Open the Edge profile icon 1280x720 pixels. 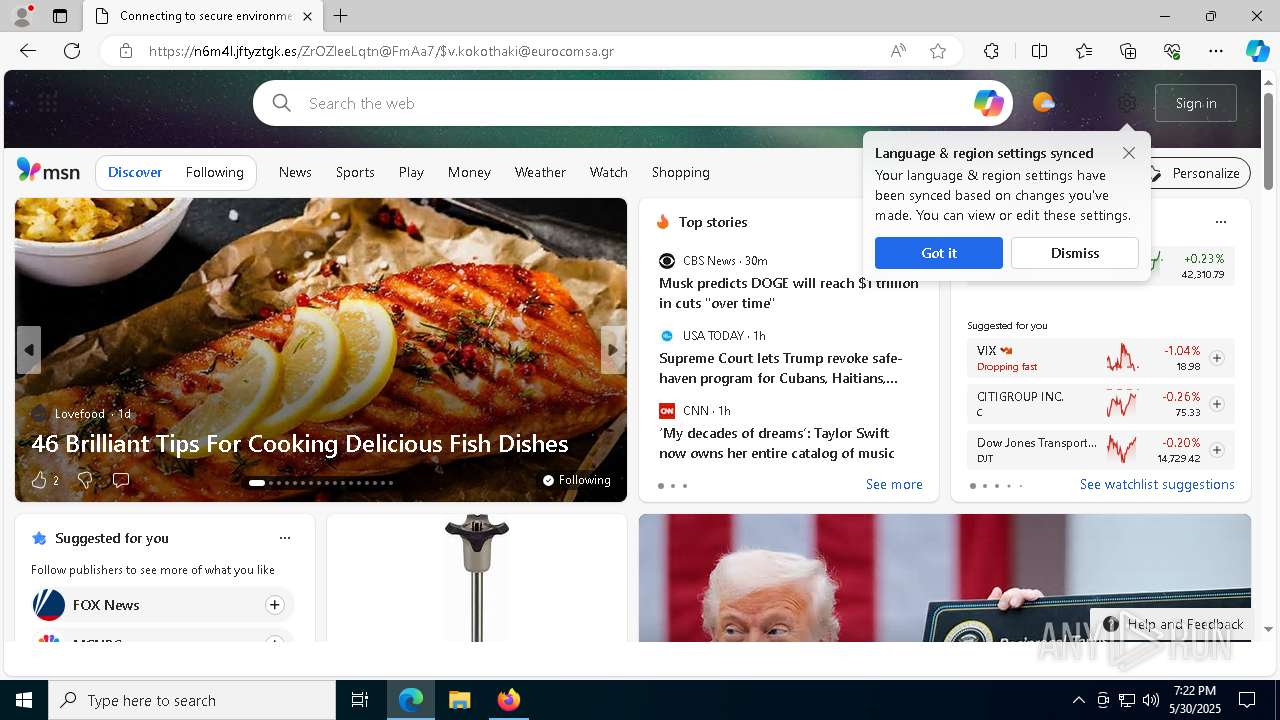tap(22, 16)
